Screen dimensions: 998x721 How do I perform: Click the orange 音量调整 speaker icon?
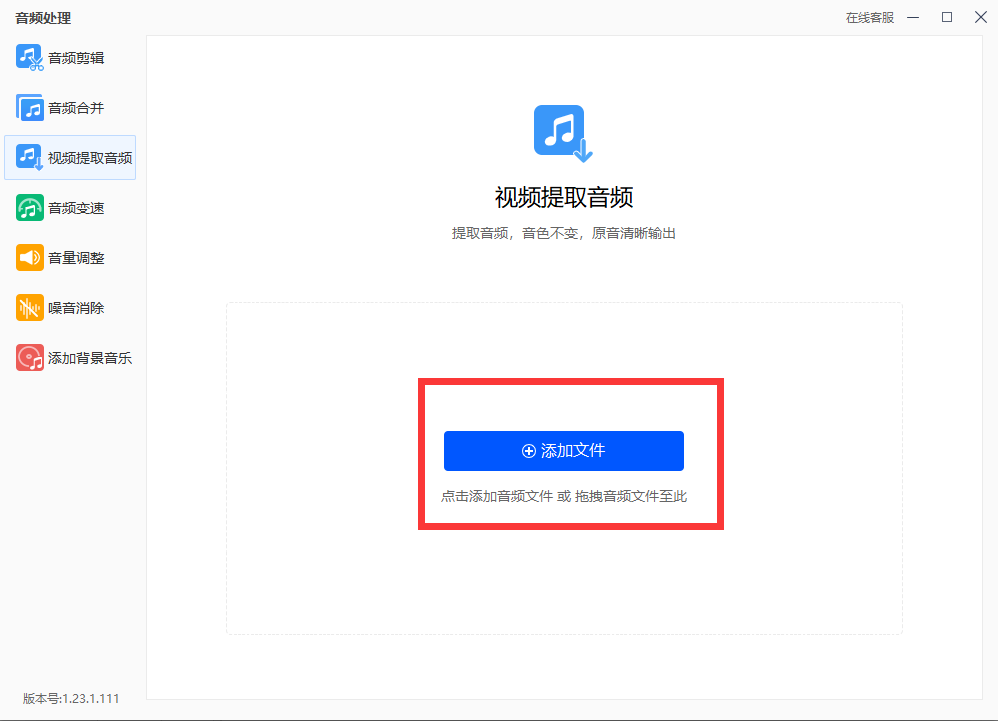coord(30,258)
